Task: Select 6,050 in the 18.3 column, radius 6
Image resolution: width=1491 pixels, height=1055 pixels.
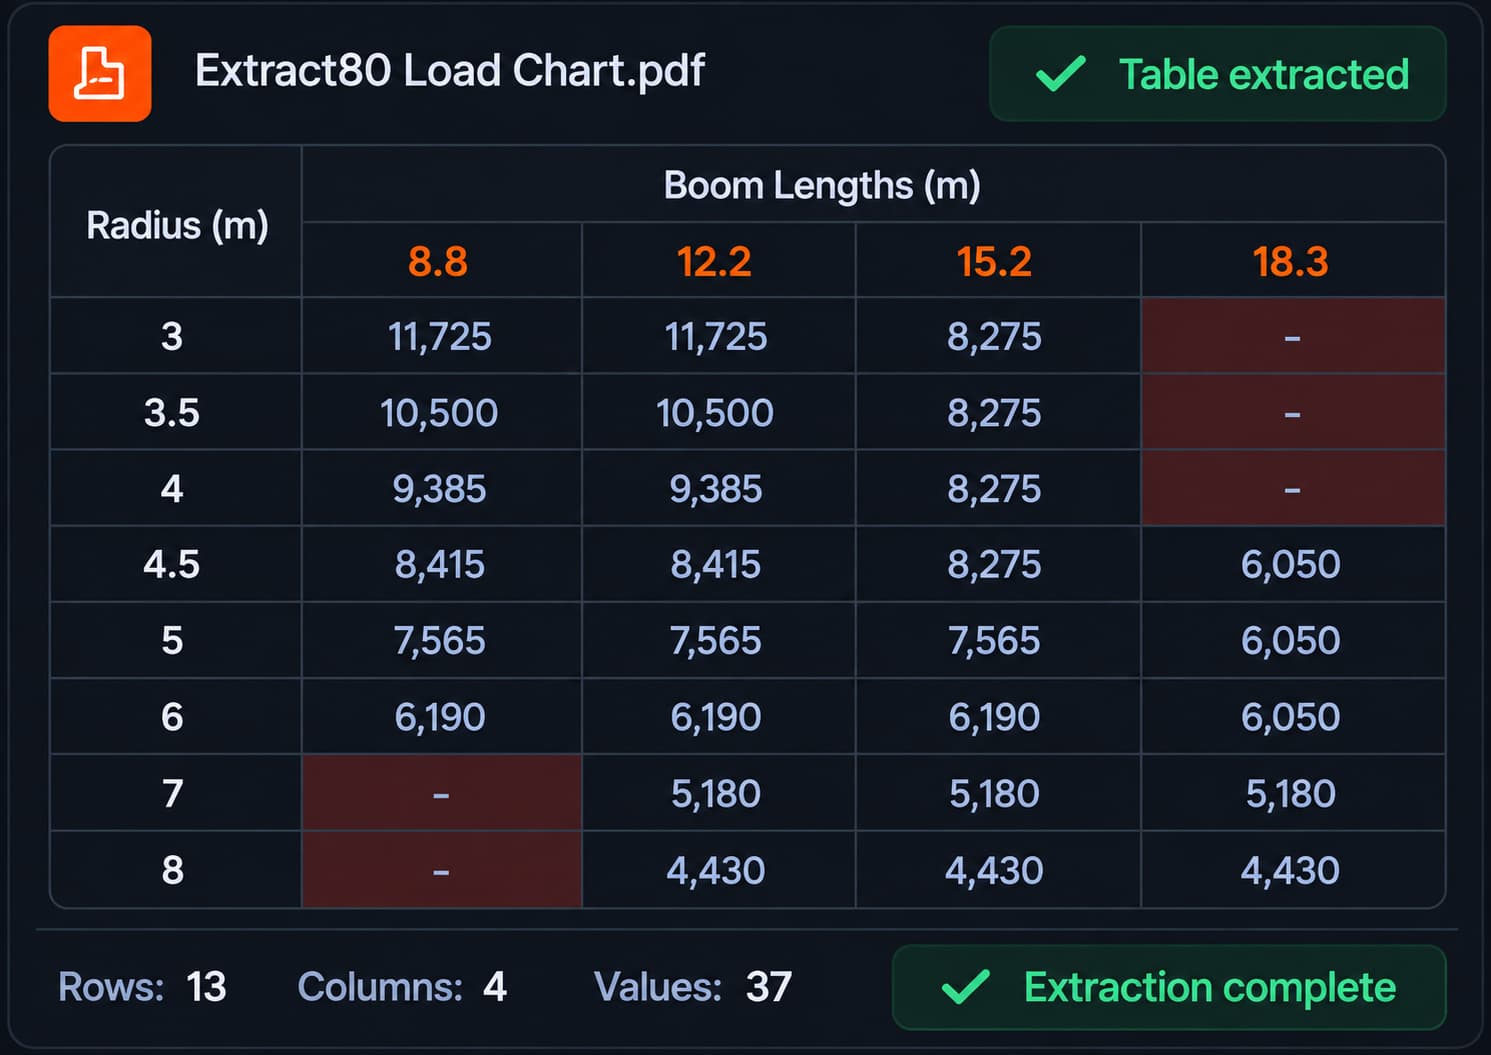Action: (1291, 717)
